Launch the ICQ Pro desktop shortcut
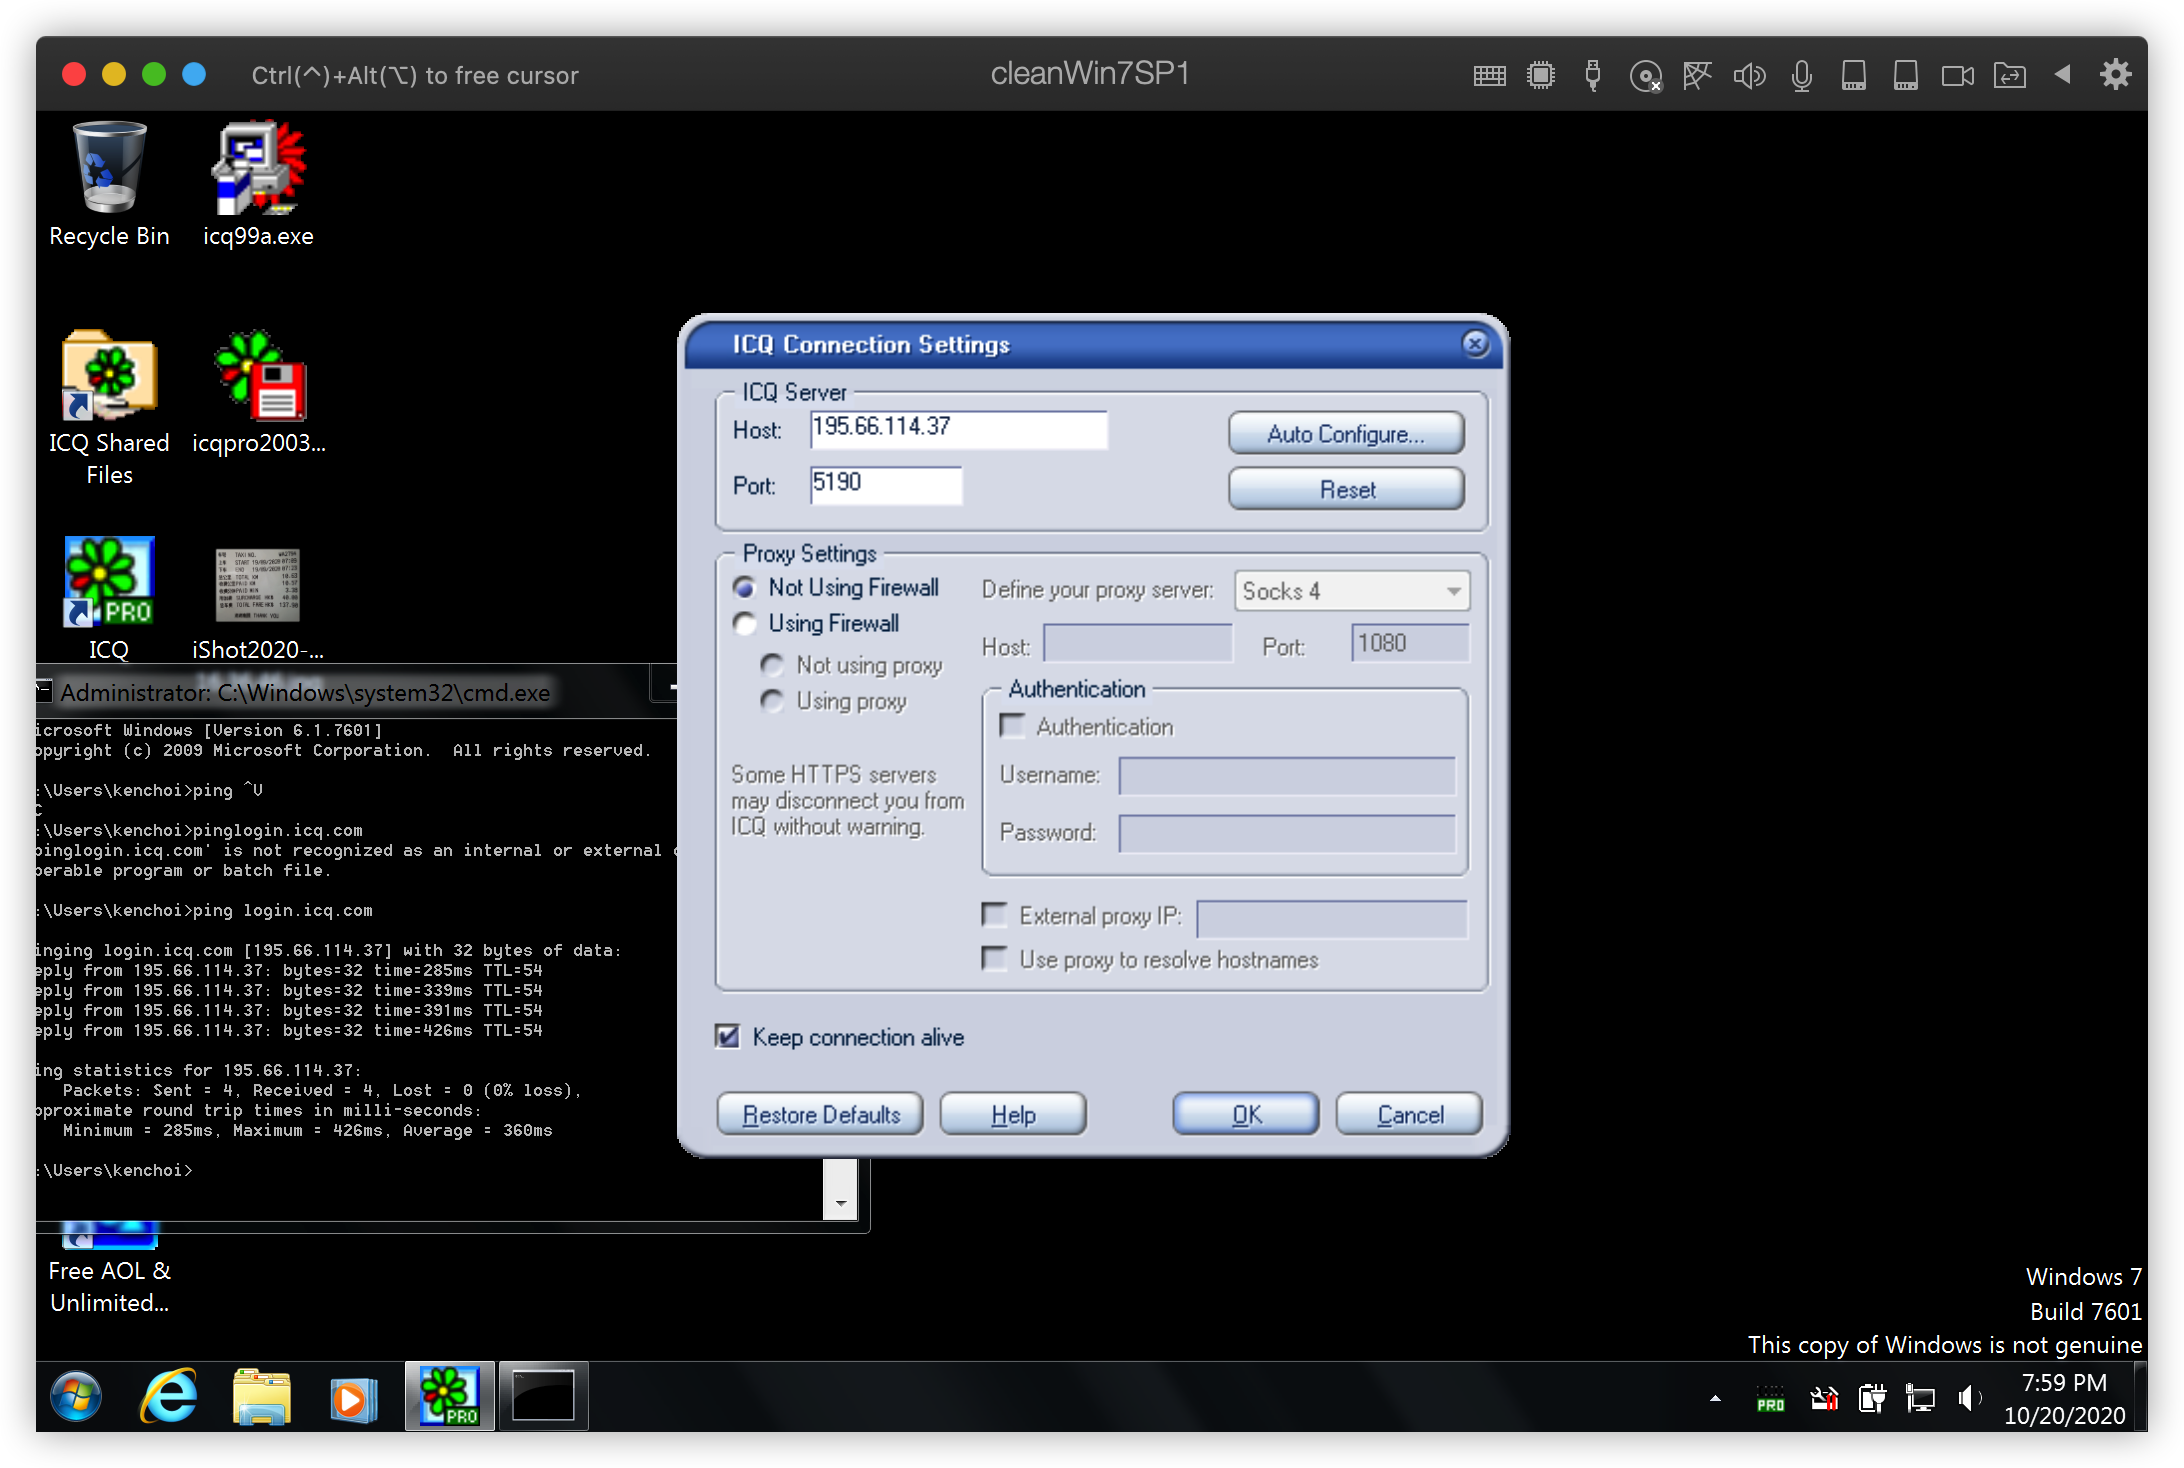2184x1468 pixels. (x=109, y=598)
